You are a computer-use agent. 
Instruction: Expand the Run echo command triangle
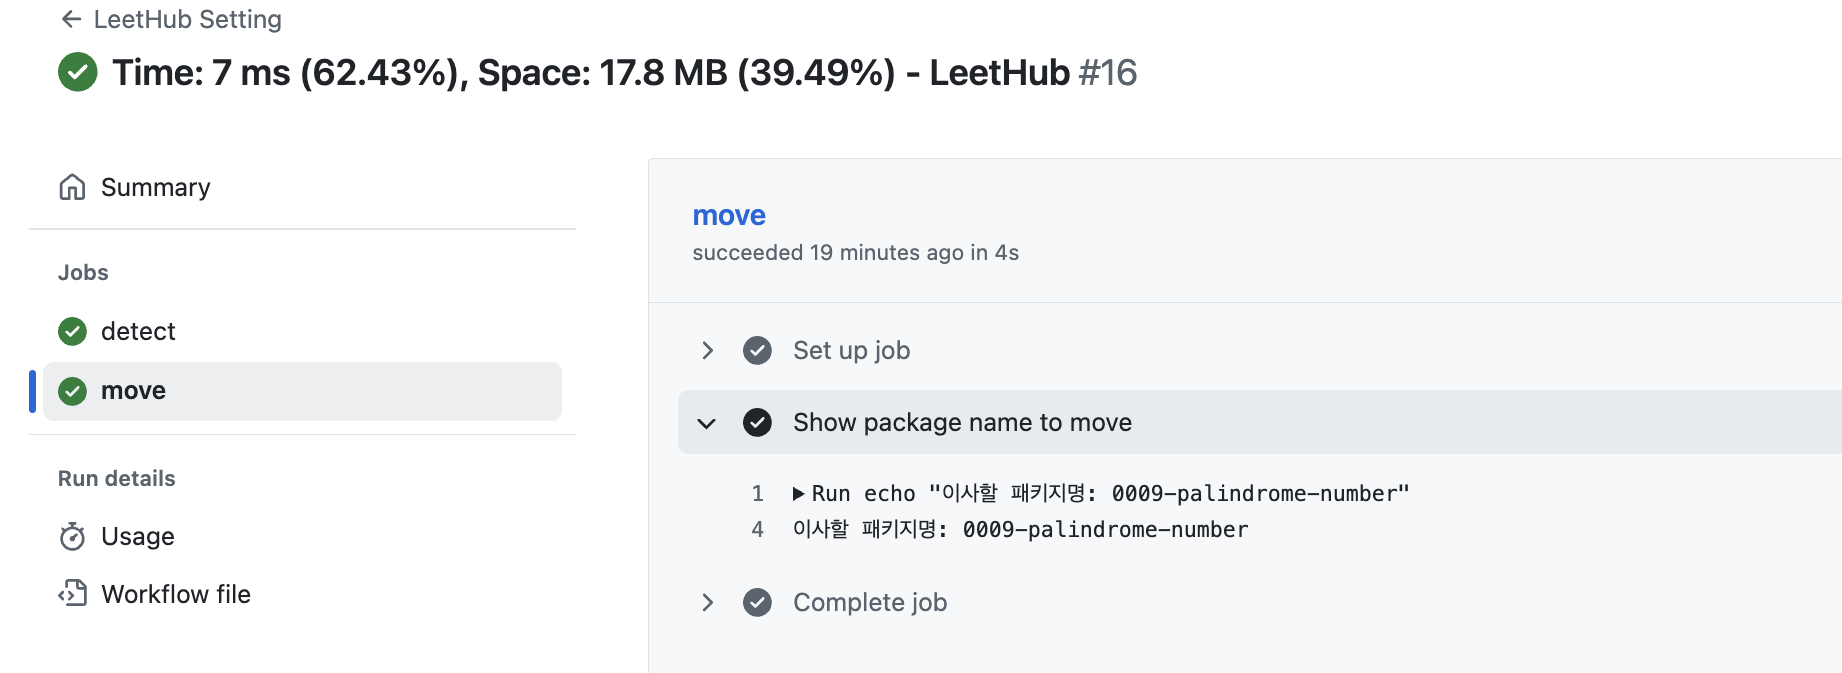[798, 493]
